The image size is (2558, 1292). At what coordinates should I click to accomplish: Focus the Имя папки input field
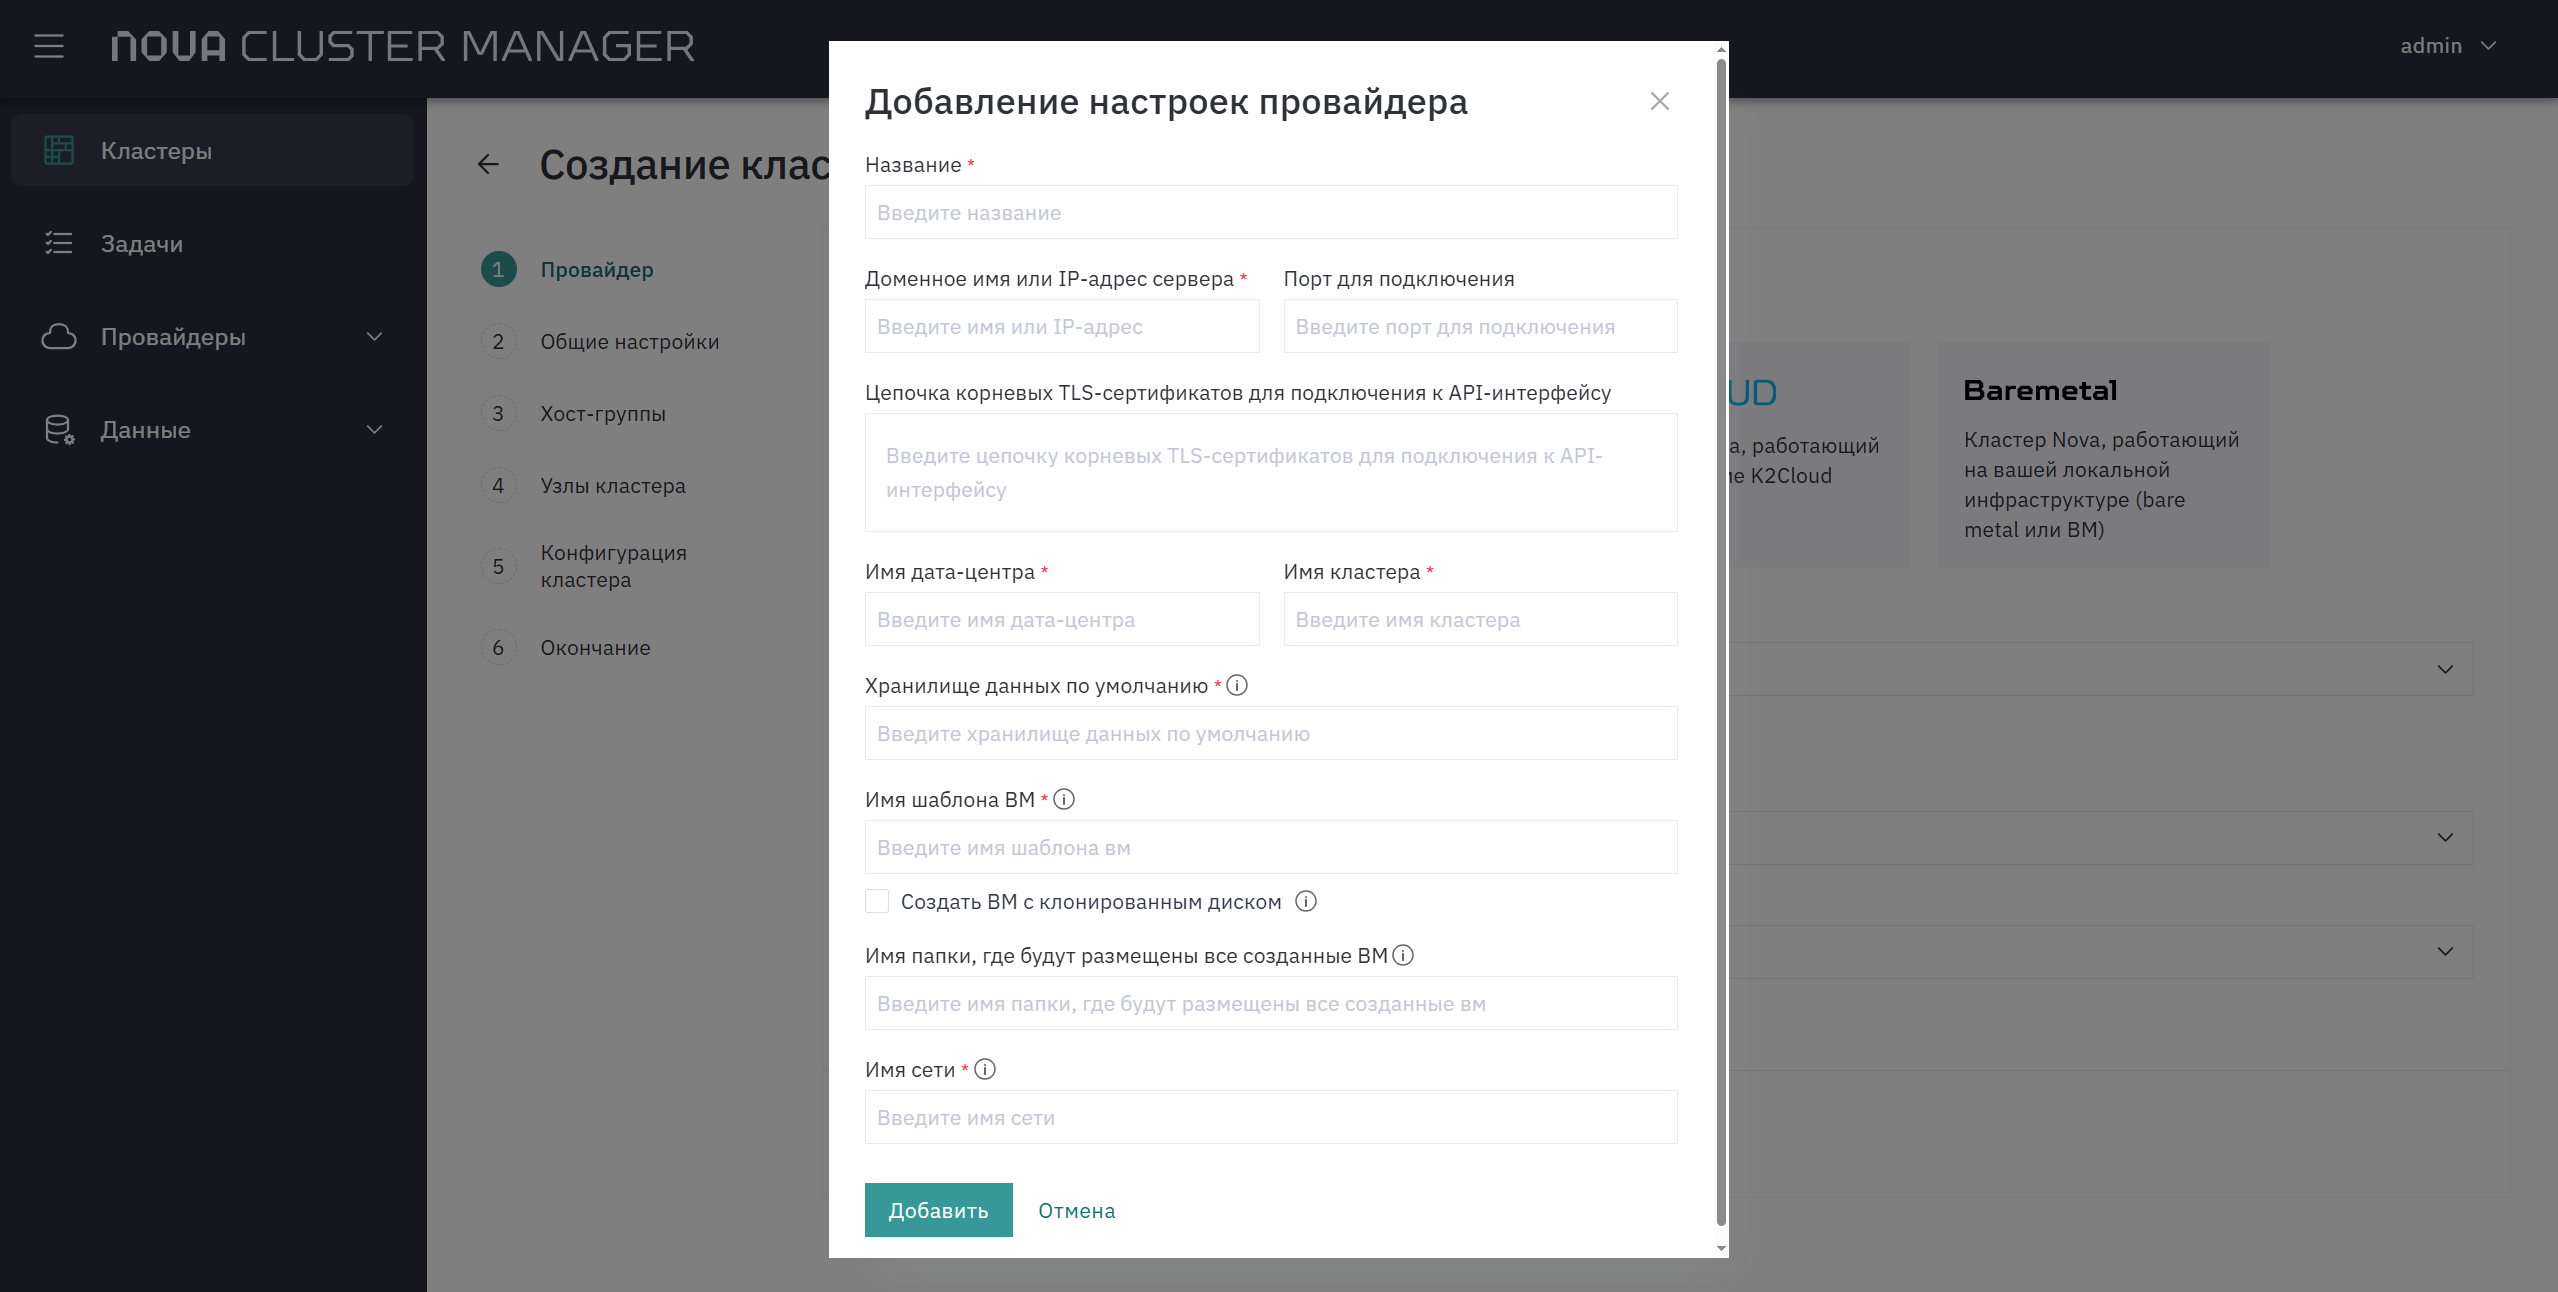(1271, 1003)
